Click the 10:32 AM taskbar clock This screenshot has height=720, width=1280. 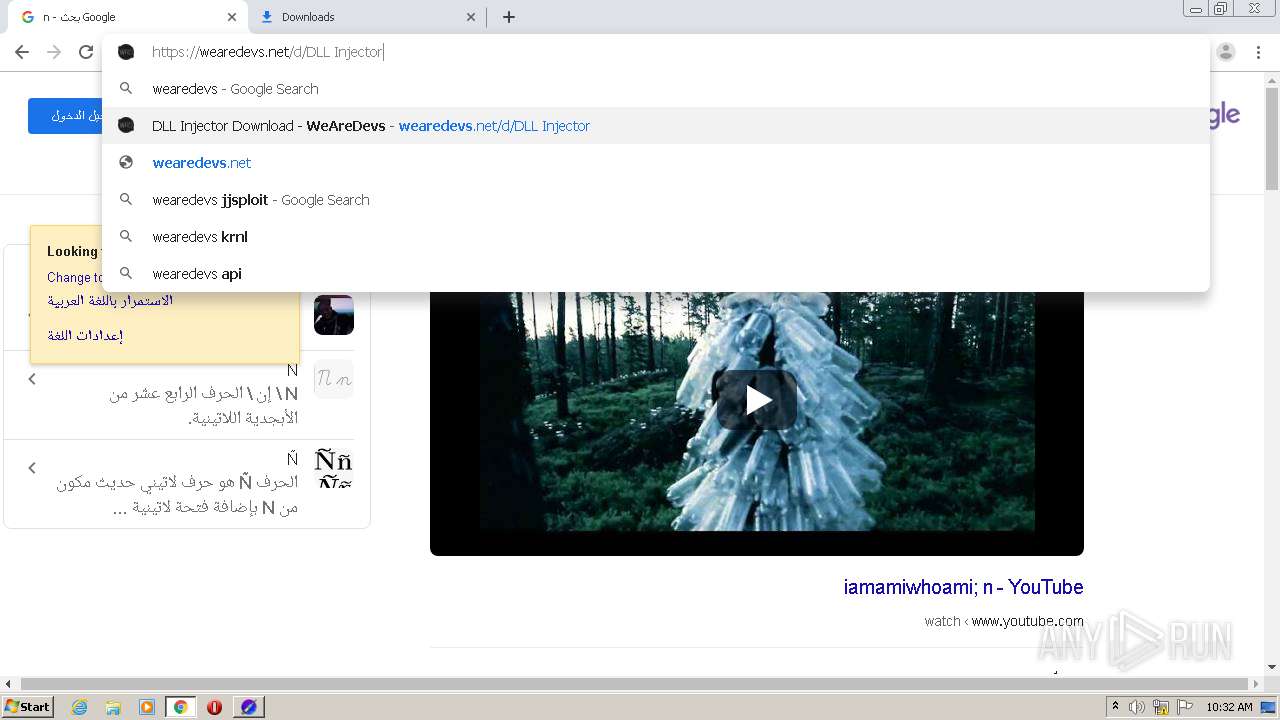click(x=1229, y=707)
